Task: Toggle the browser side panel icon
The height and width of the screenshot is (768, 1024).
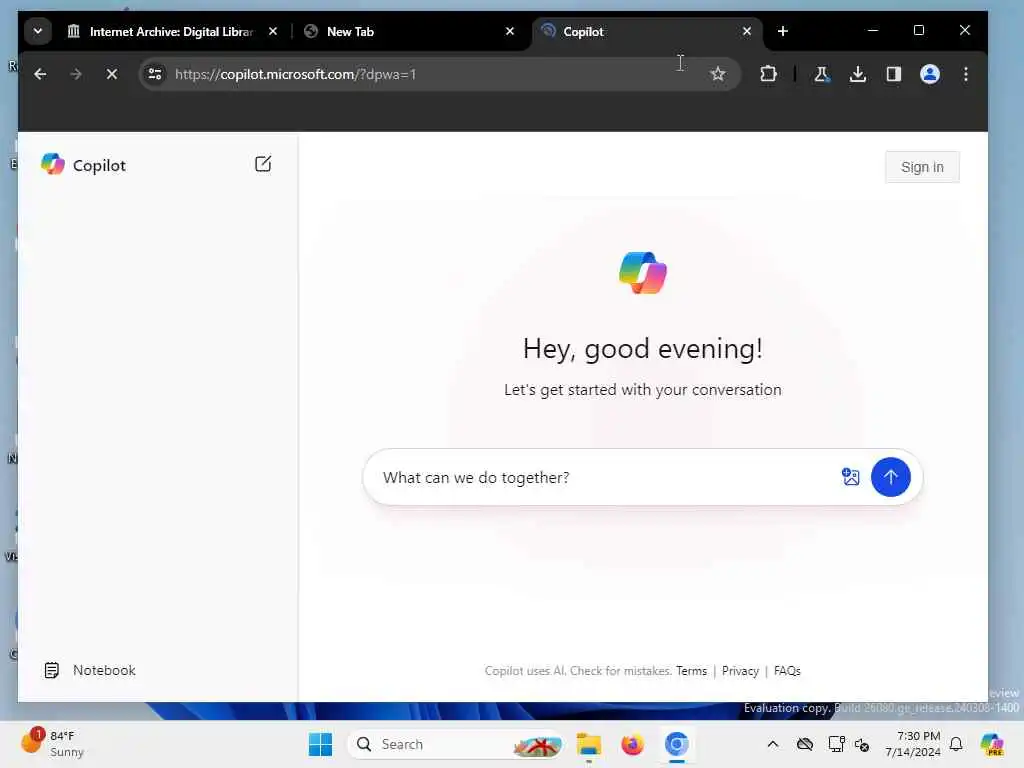Action: point(893,74)
